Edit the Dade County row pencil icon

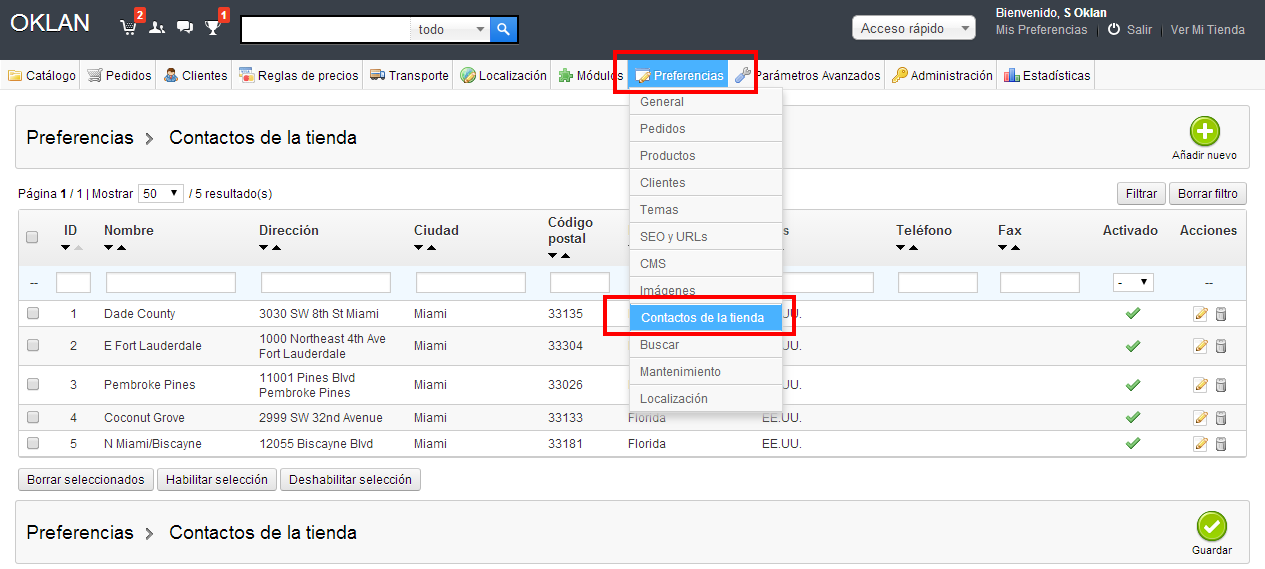1201,315
